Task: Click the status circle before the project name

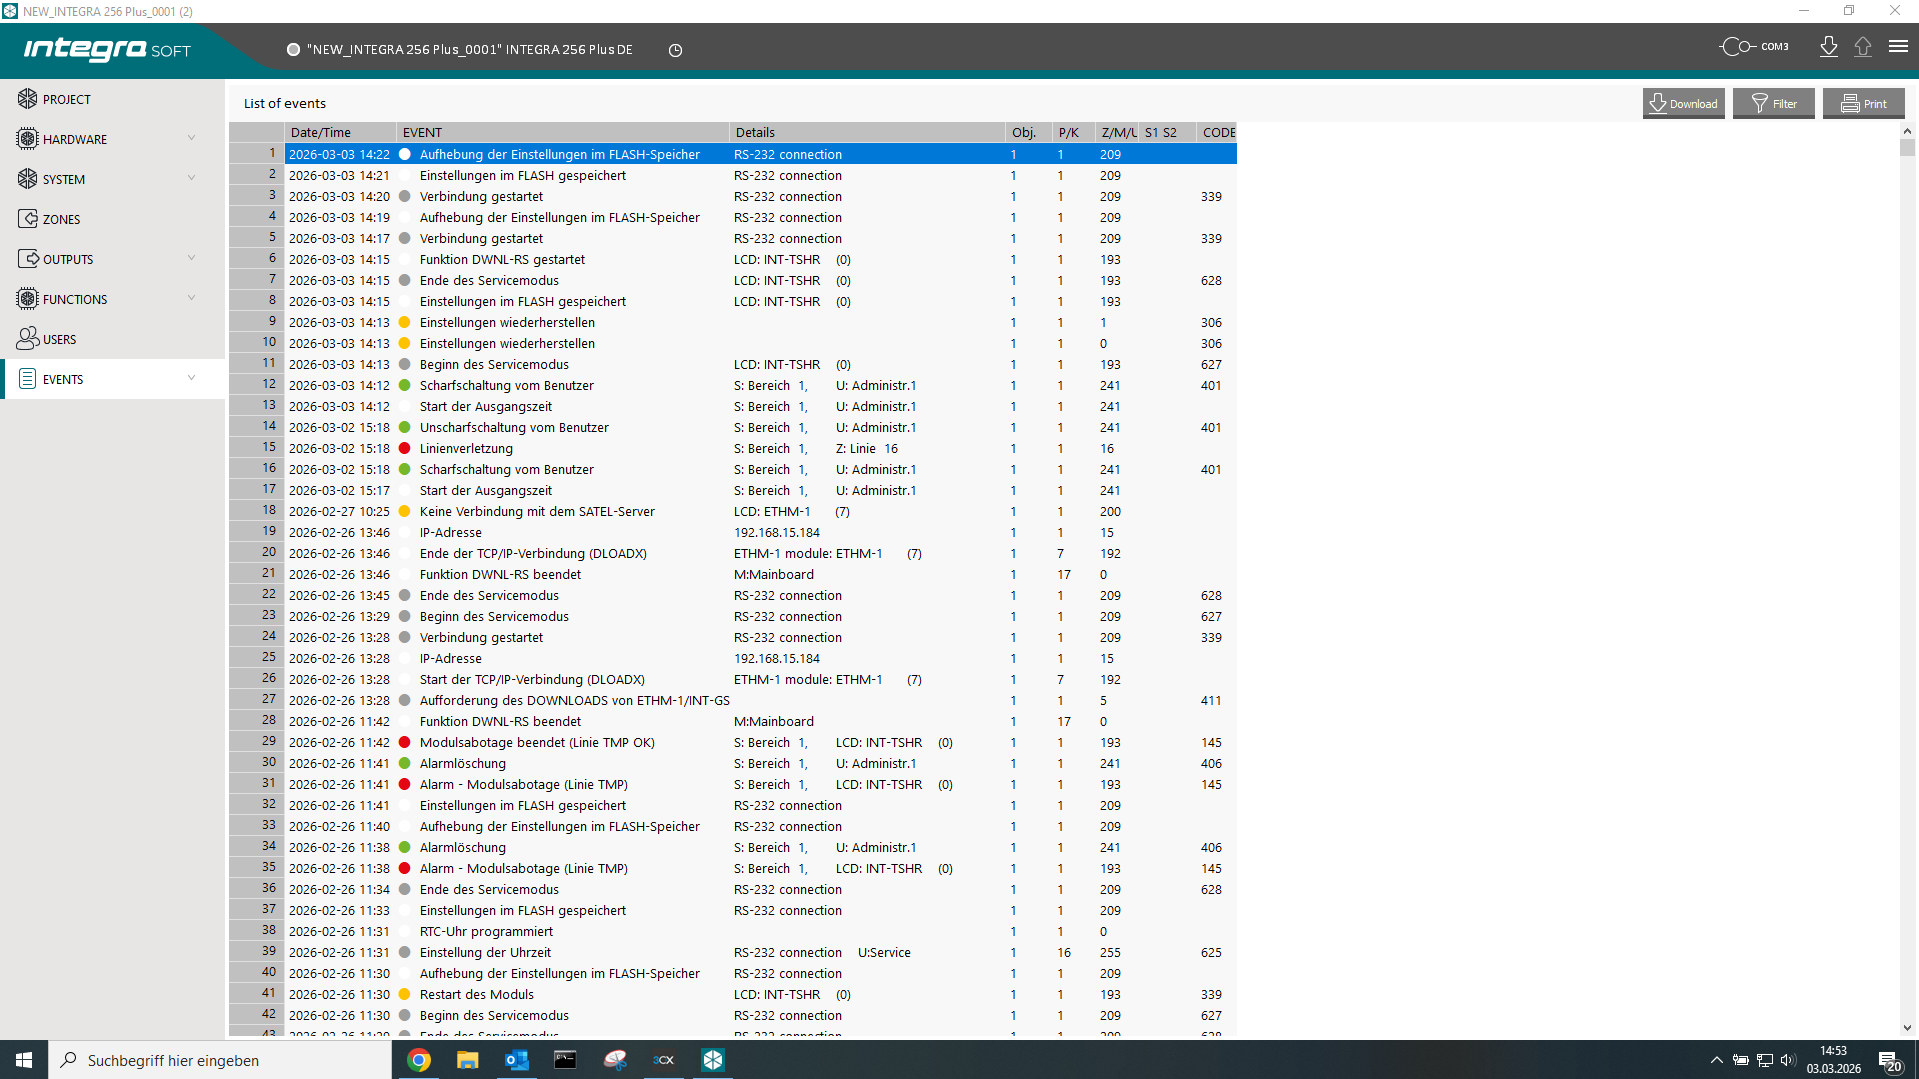Action: pos(293,50)
